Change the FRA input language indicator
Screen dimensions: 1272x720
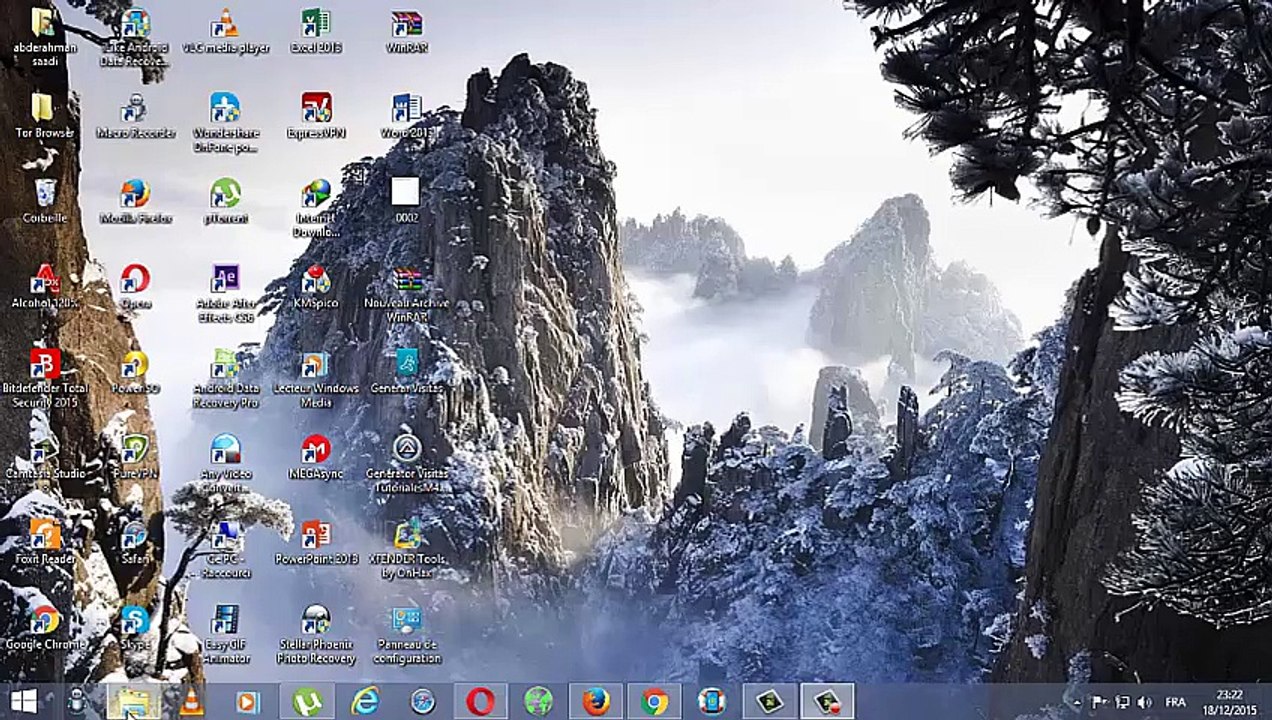coord(1176,702)
